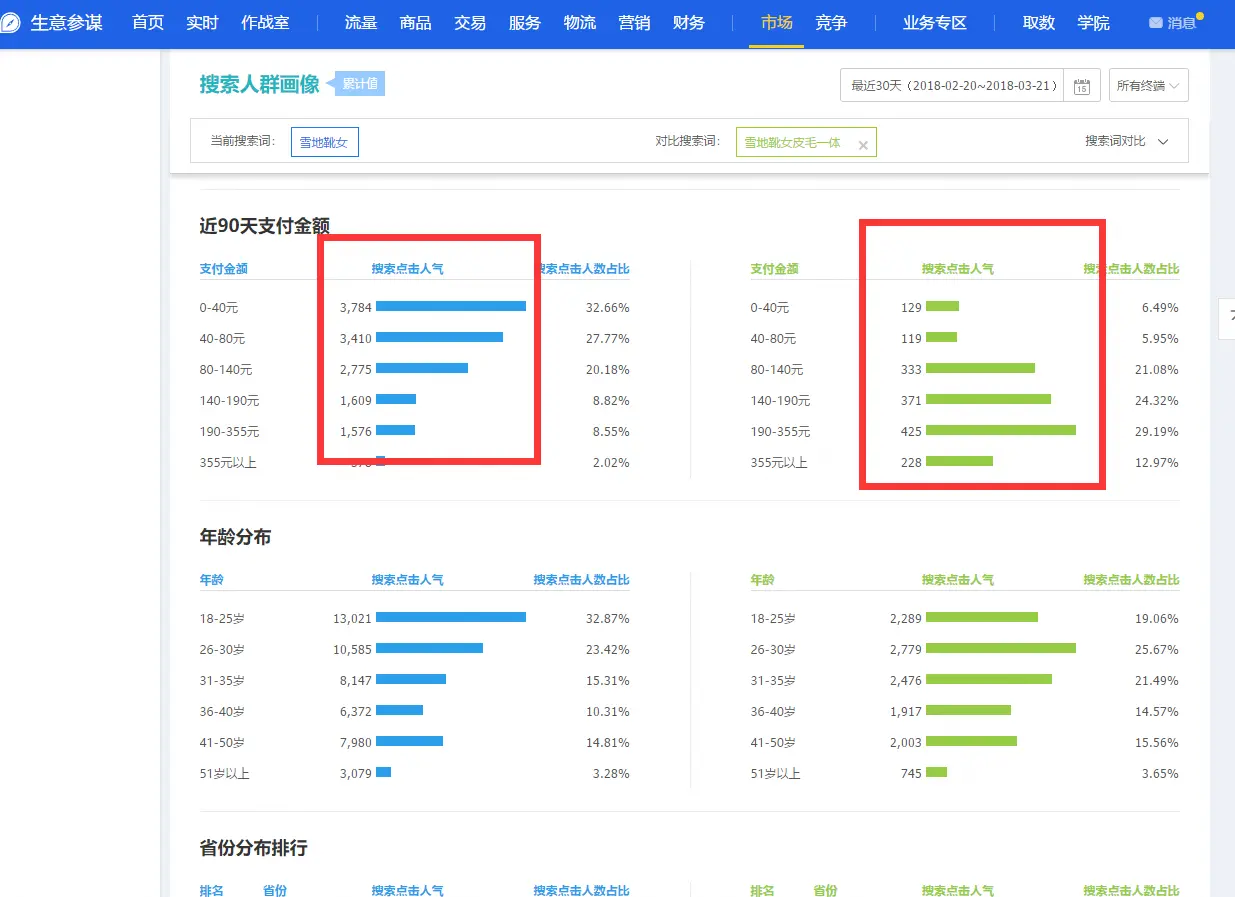Click the 累计值 label badge
Image resolution: width=1235 pixels, height=897 pixels.
(360, 84)
